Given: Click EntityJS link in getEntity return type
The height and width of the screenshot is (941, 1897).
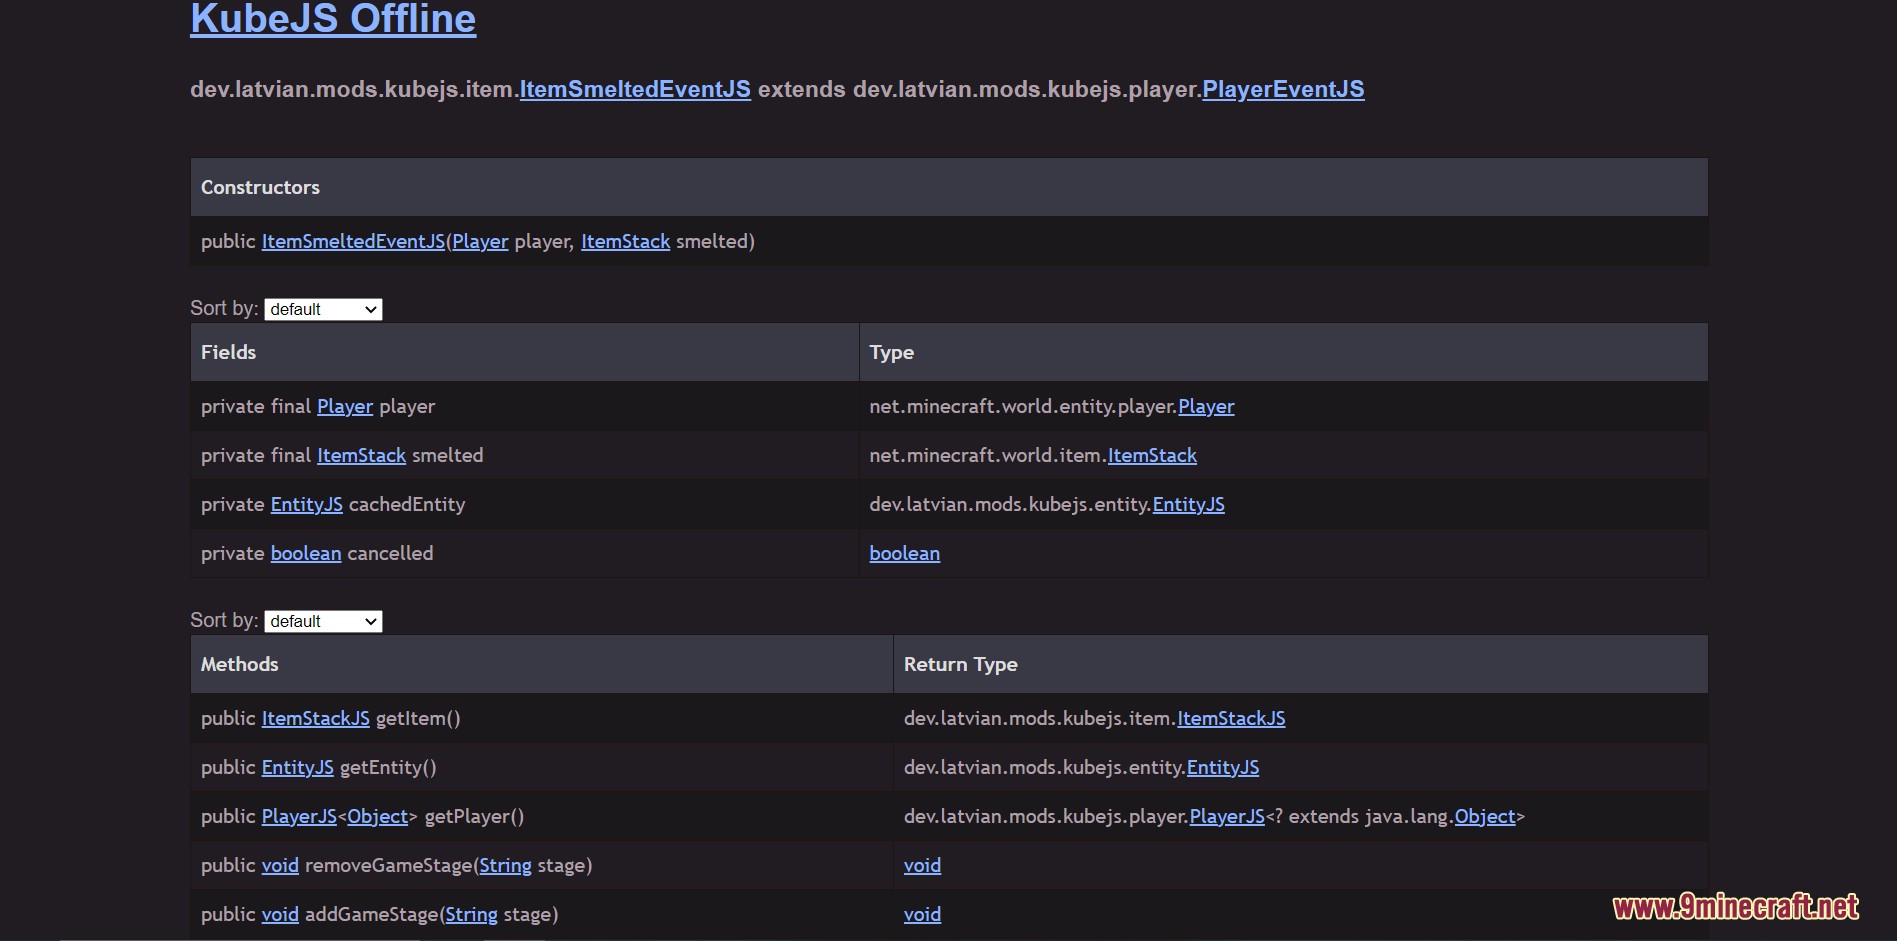Looking at the screenshot, I should tap(1223, 767).
